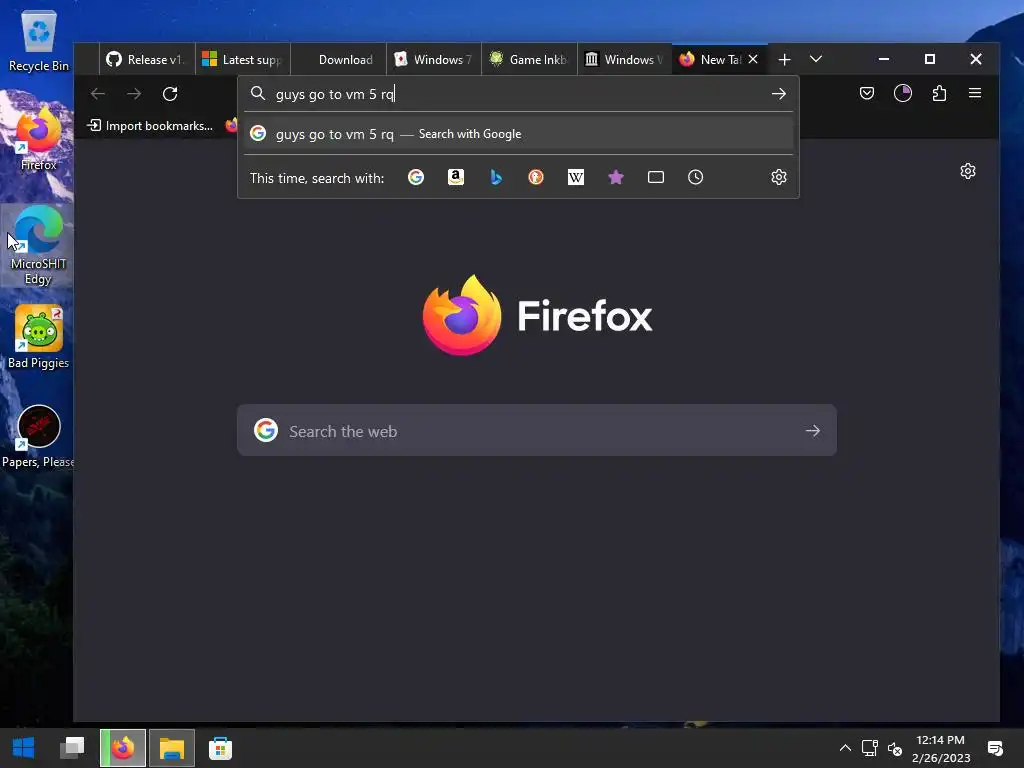This screenshot has width=1024, height=768.
Task: Close the New Tab tab
Action: 753,59
